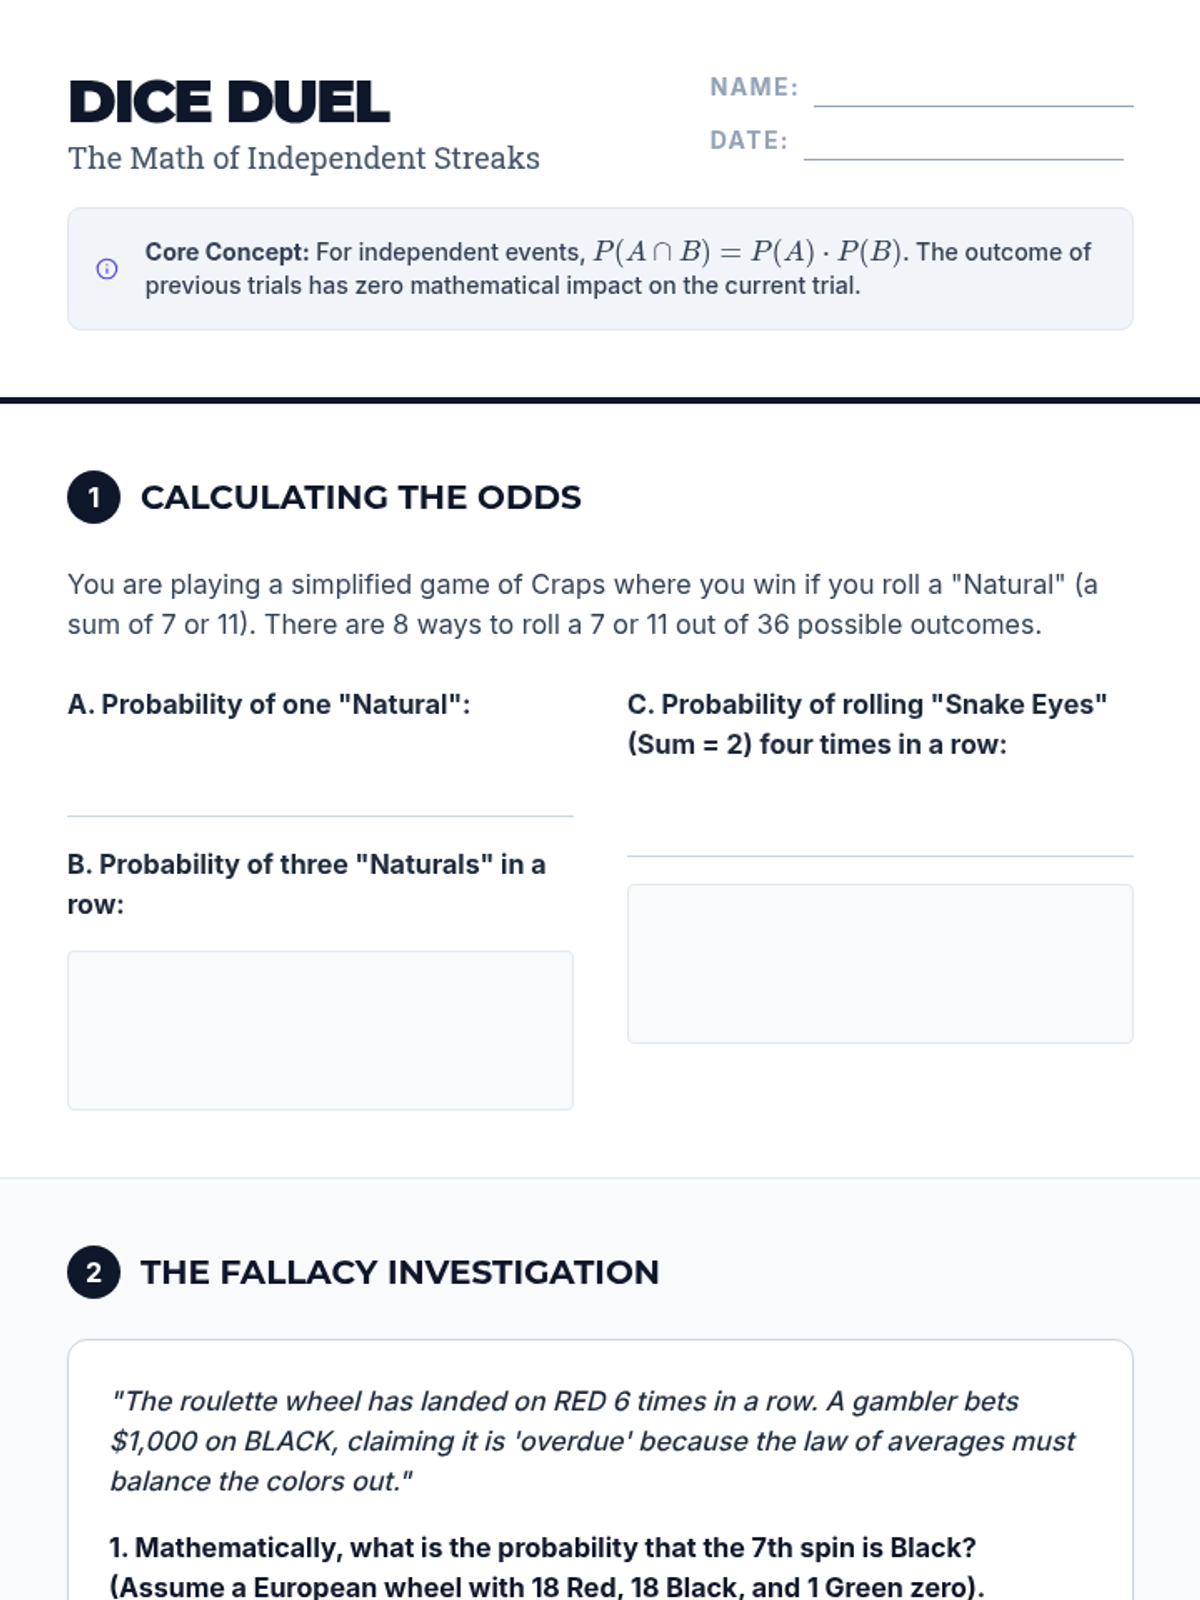
Task: Click the question A "Natural" probability label
Action: point(269,704)
